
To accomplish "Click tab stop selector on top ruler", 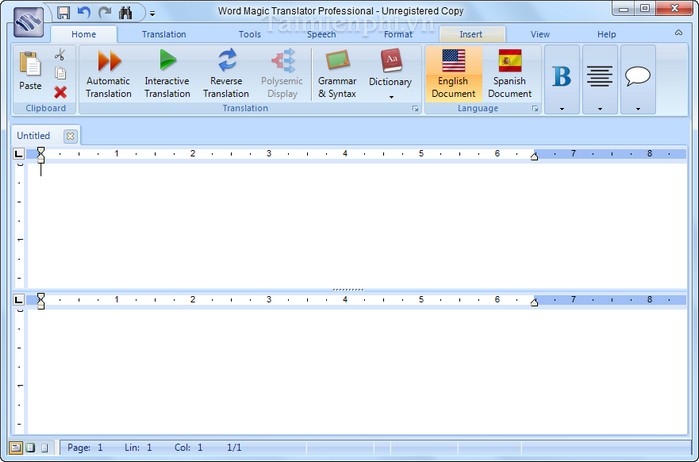I will 18,154.
